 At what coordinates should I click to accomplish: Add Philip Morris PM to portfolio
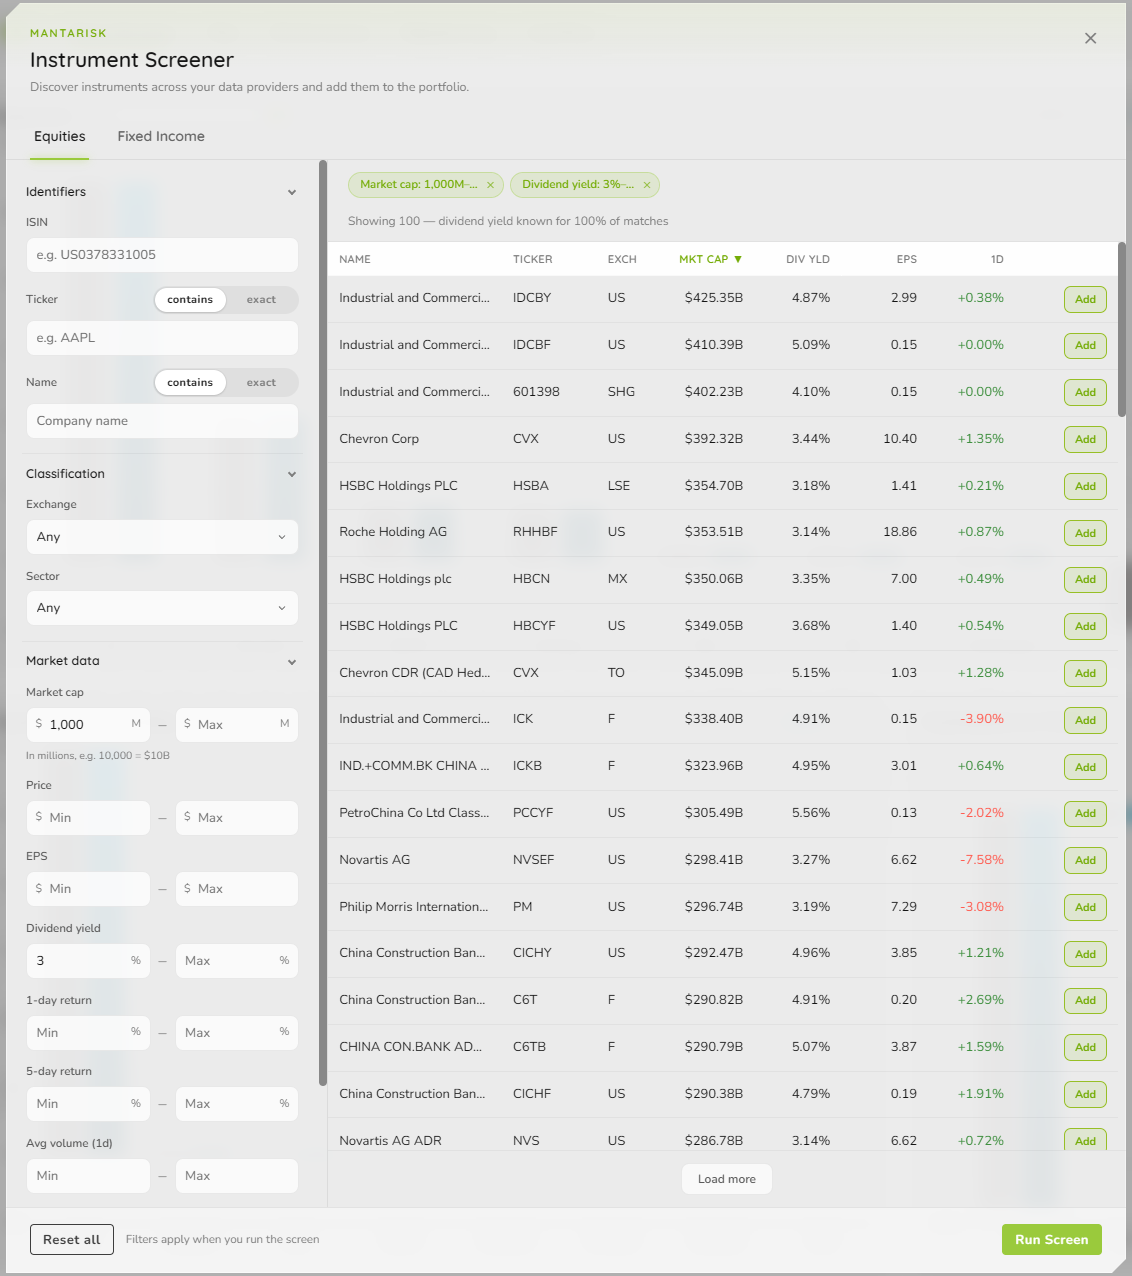pyautogui.click(x=1085, y=907)
